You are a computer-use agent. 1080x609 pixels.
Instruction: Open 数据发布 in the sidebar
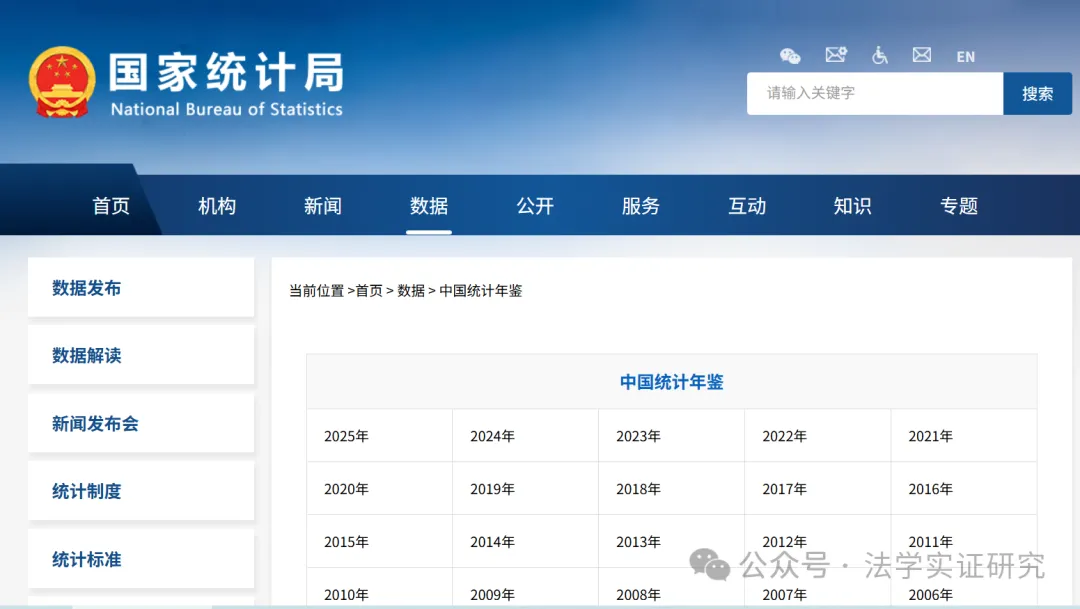click(x=141, y=287)
